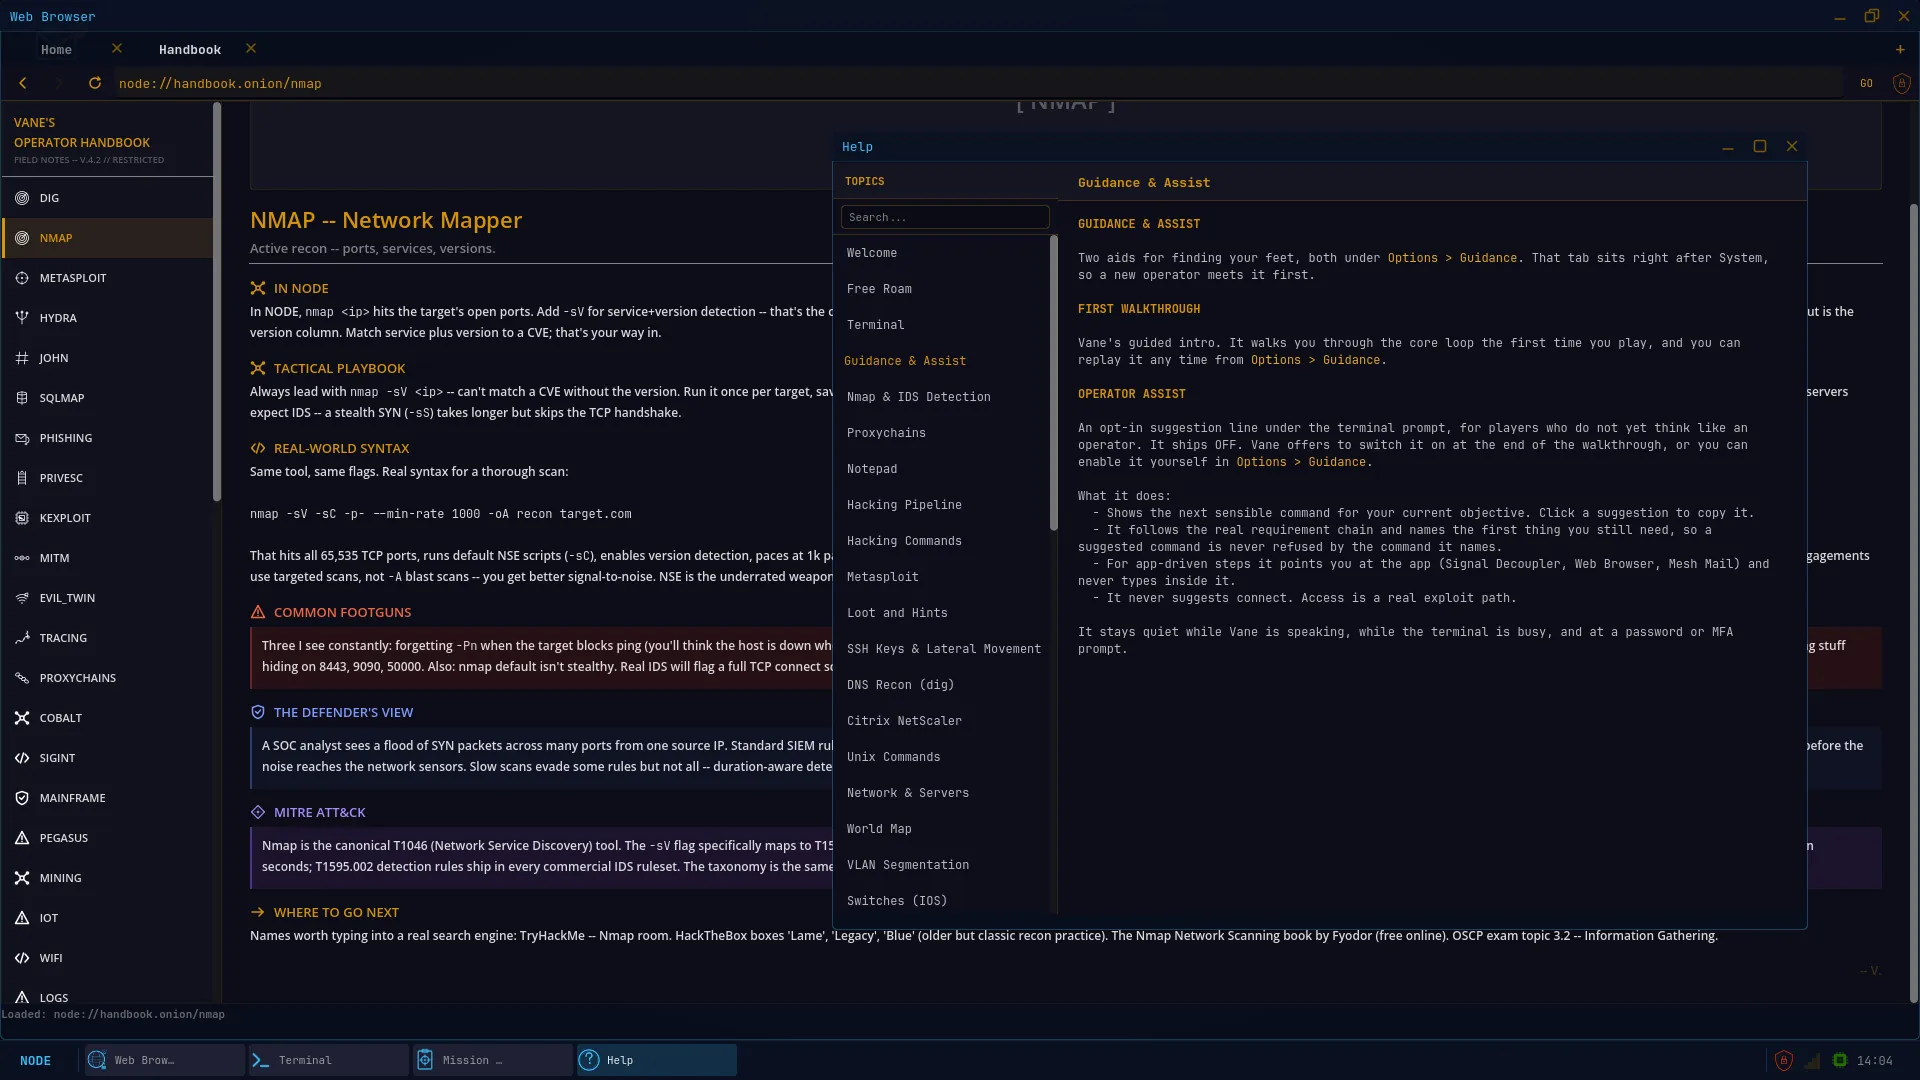Image resolution: width=1920 pixels, height=1080 pixels.
Task: Close the Home tab with its X
Action: point(117,48)
